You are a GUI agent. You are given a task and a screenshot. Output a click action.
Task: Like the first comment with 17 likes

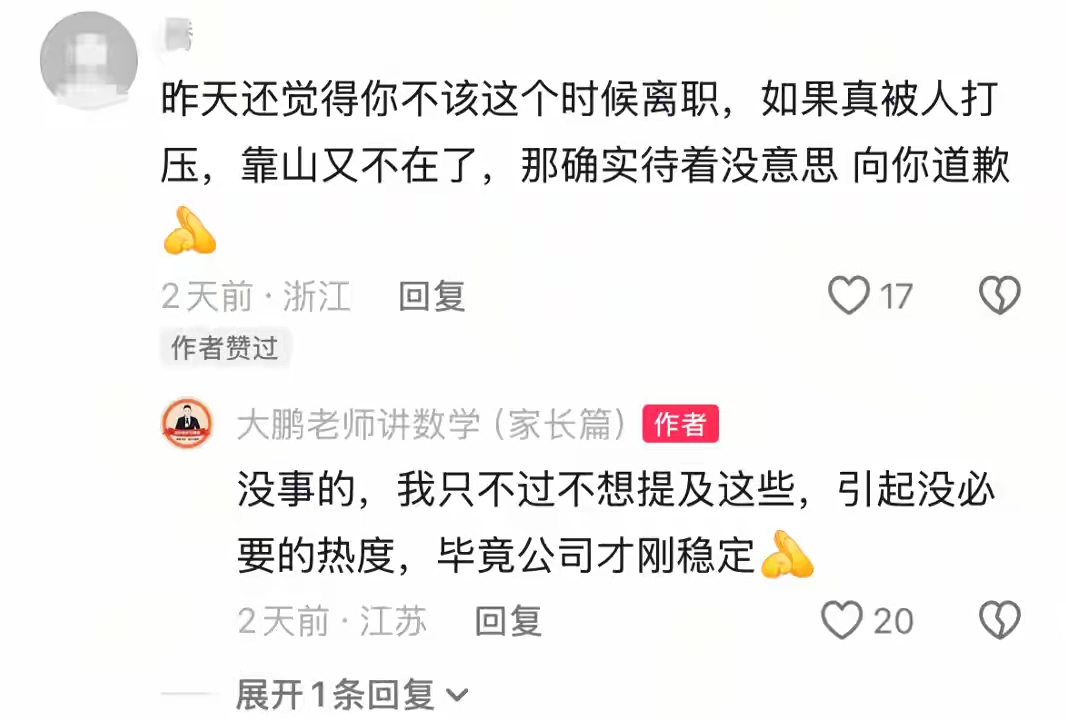click(x=848, y=296)
